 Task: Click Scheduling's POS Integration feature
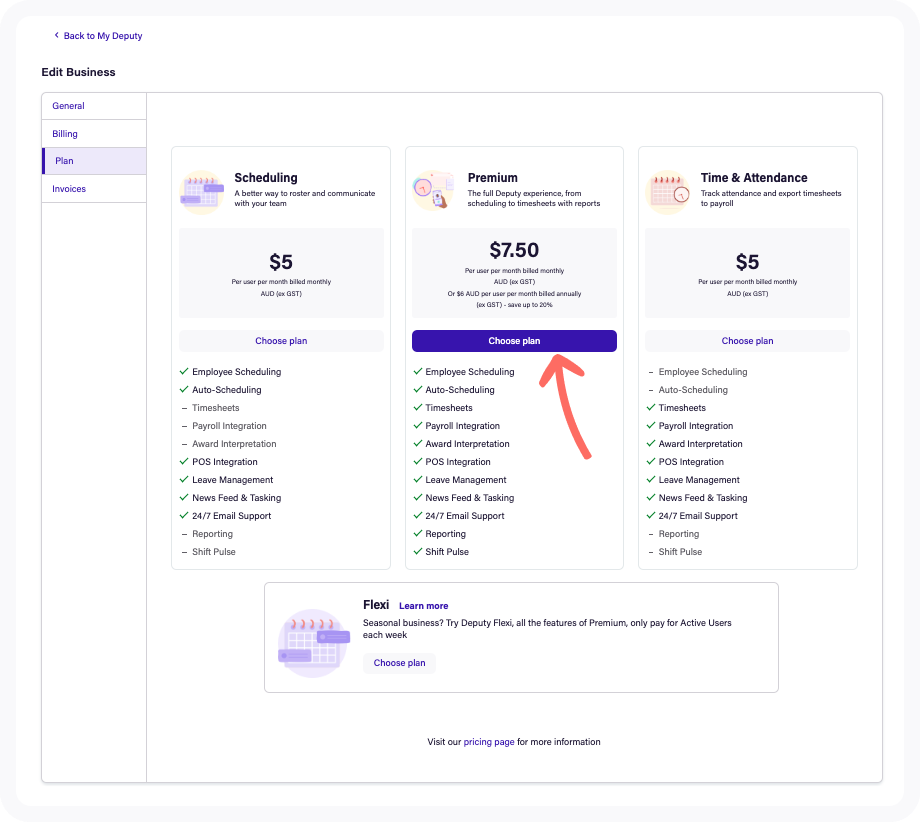pyautogui.click(x=225, y=462)
